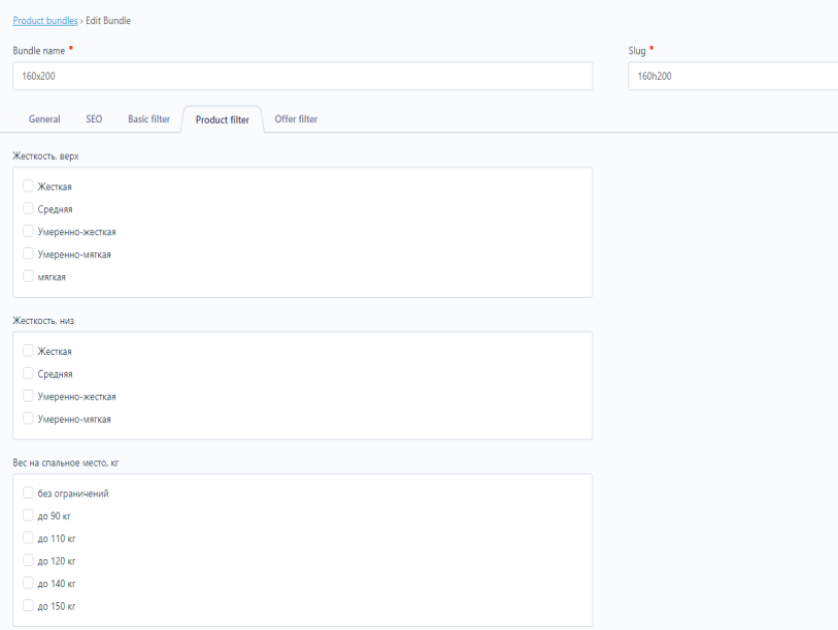The width and height of the screenshot is (838, 630).
Task: Check Умеренно-жесткая under Жесткость, низ
Action: click(x=28, y=396)
